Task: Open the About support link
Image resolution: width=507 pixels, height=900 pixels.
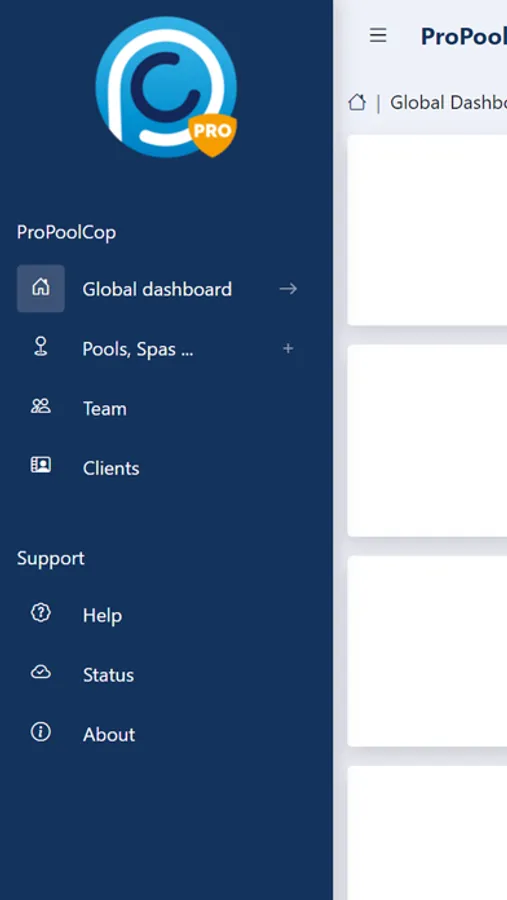Action: 109,735
